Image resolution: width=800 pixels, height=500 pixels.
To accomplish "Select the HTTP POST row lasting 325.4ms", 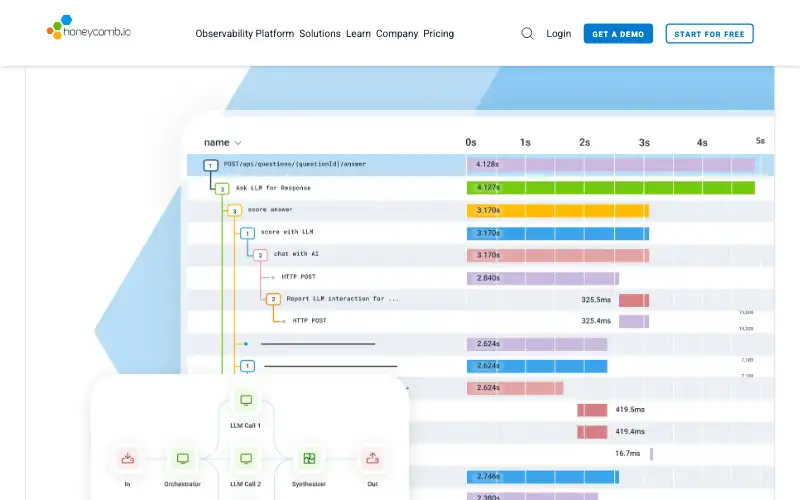I will [x=480, y=321].
